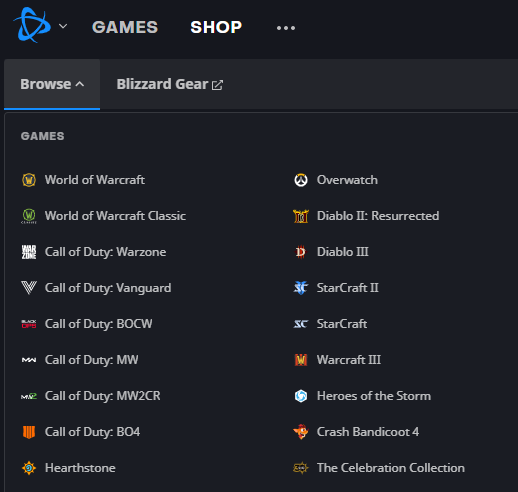
Task: Open Blizzard Gear external link
Action: [x=170, y=84]
